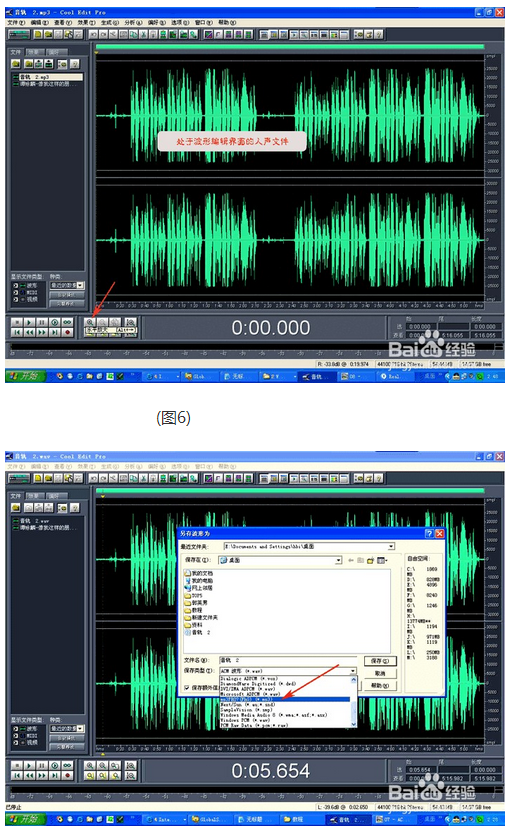Click 取消 cancel button in save dialog
The image size is (506, 827).
click(x=380, y=674)
